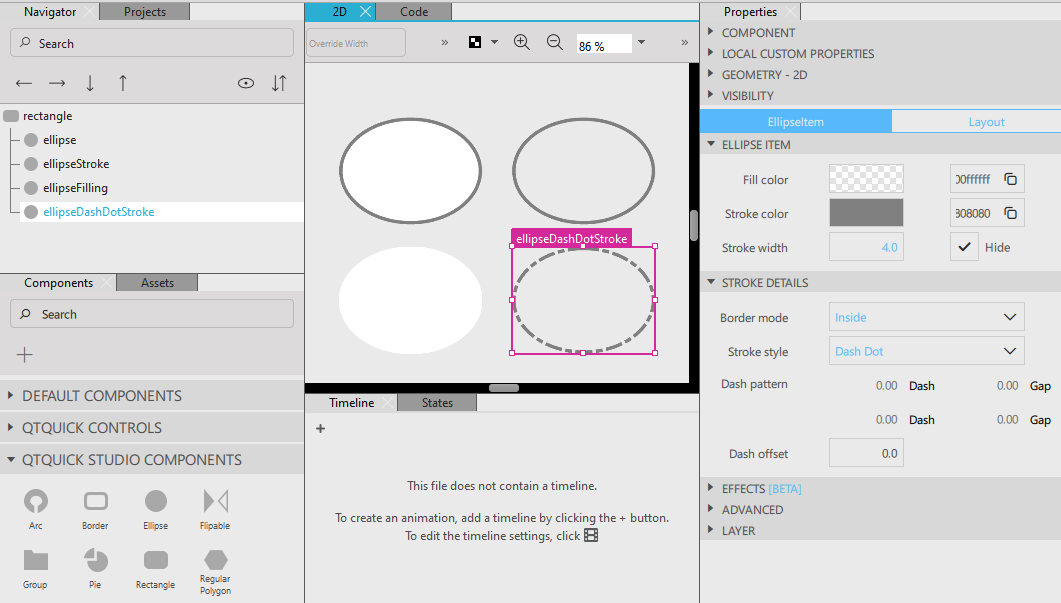Select the Regular Polygon component icon
The image size is (1061, 603).
tap(215, 560)
